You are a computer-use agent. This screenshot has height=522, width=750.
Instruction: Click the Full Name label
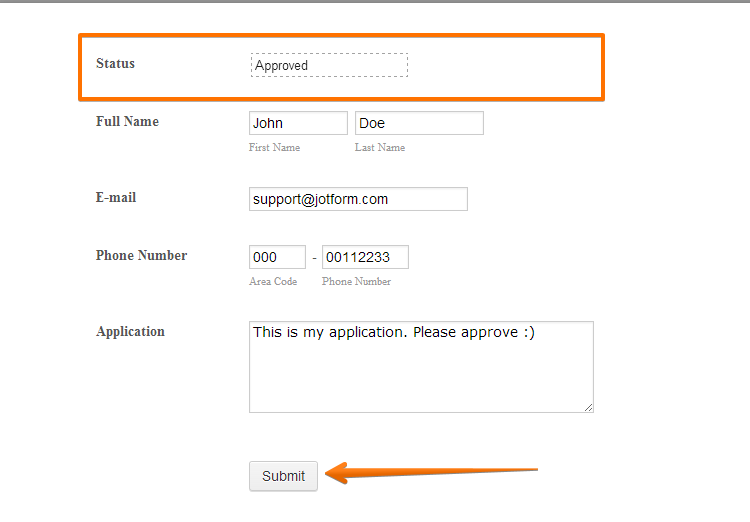click(127, 122)
